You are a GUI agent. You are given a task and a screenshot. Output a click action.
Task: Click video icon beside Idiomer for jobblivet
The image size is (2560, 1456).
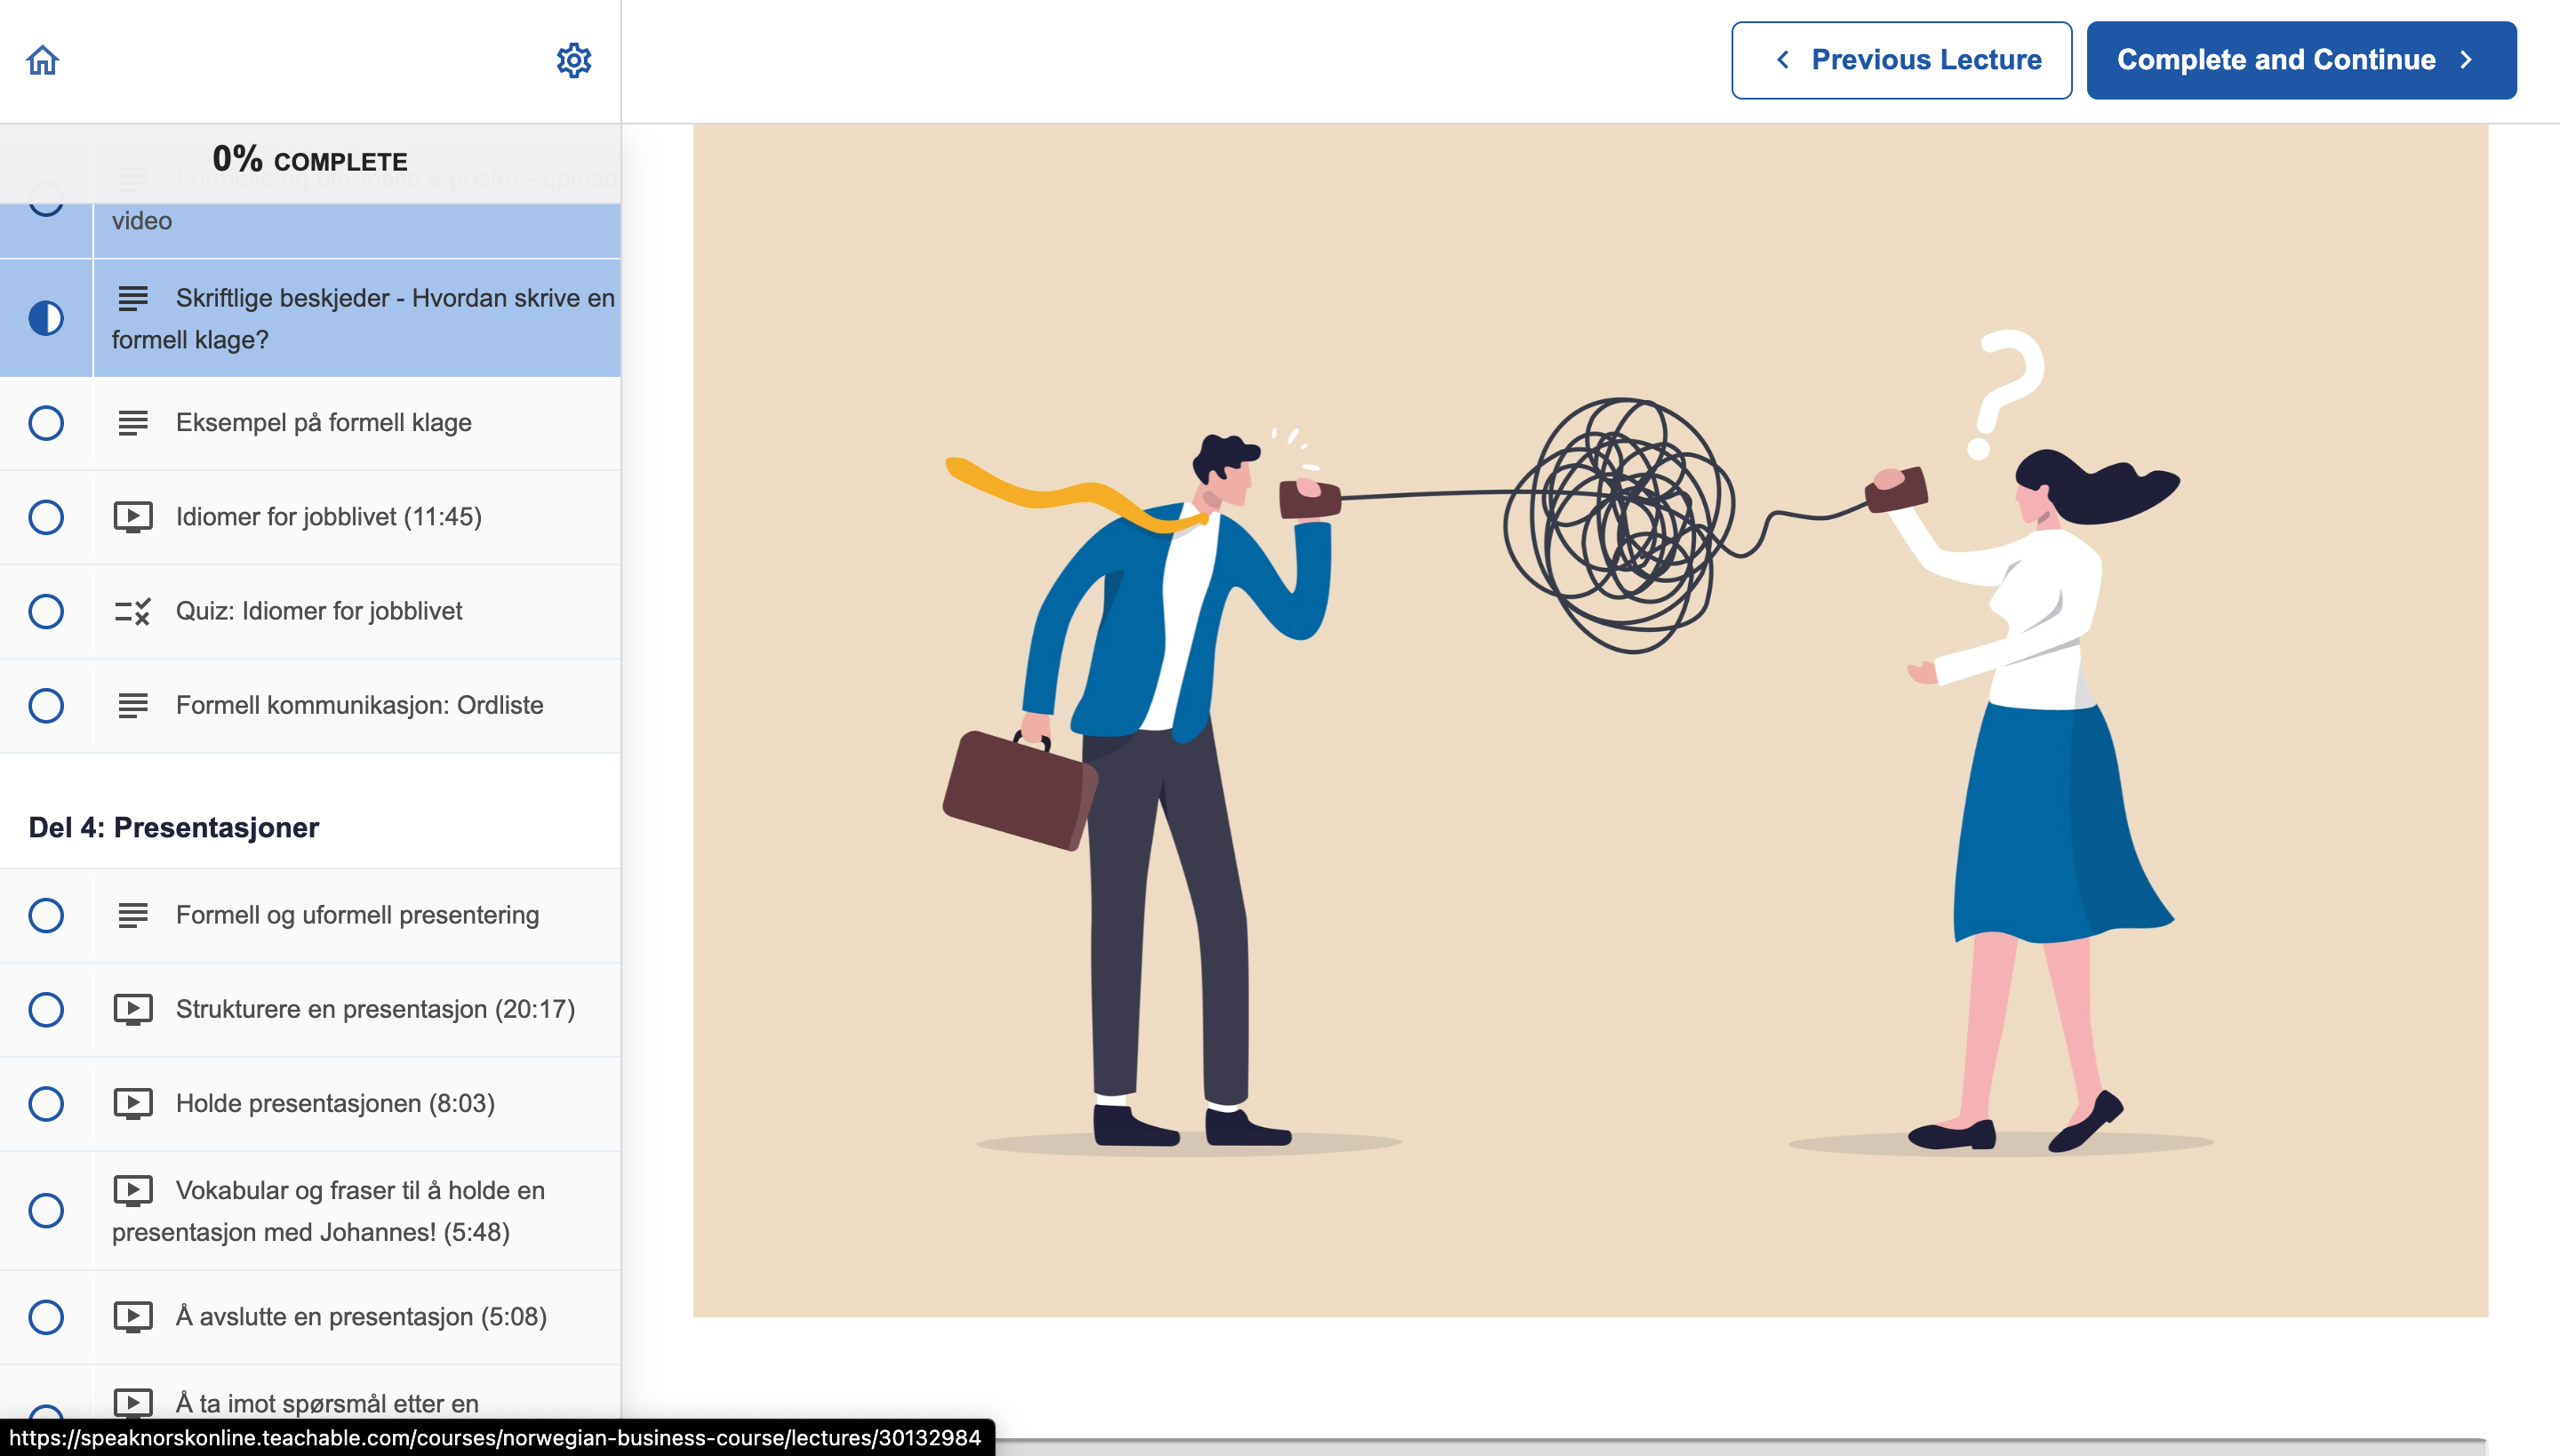click(x=133, y=517)
